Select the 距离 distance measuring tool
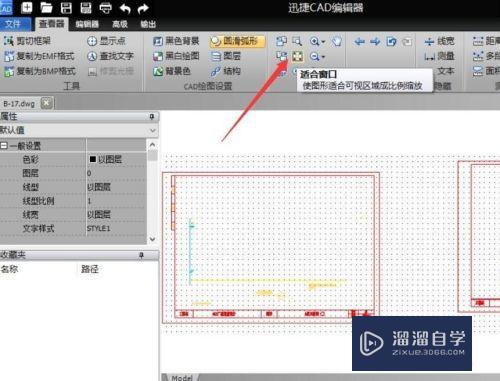The height and width of the screenshot is (381, 500). point(486,41)
